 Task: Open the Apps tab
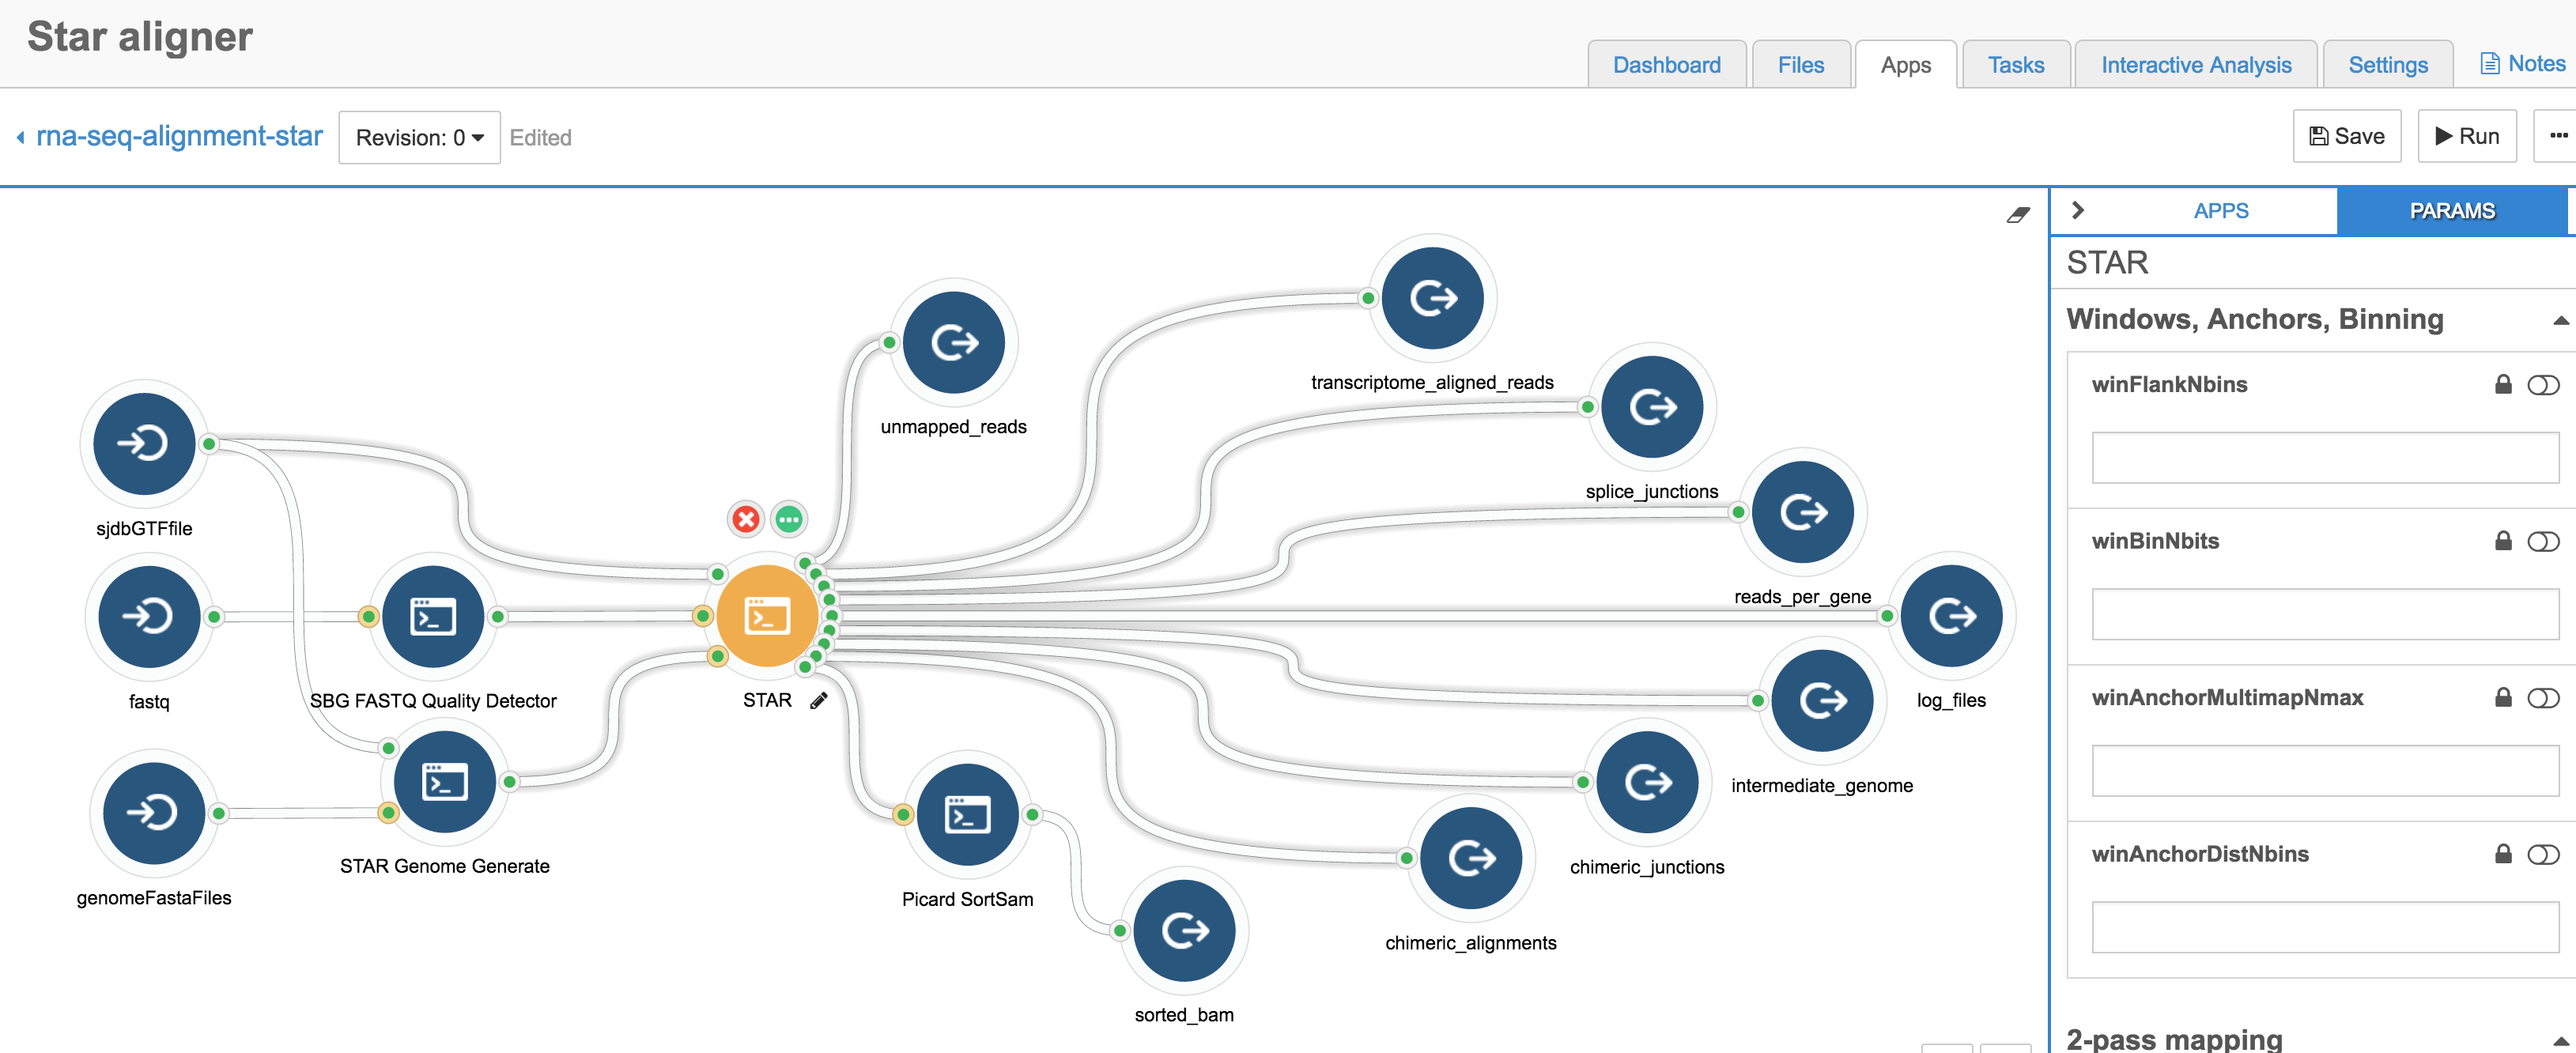(x=1905, y=65)
